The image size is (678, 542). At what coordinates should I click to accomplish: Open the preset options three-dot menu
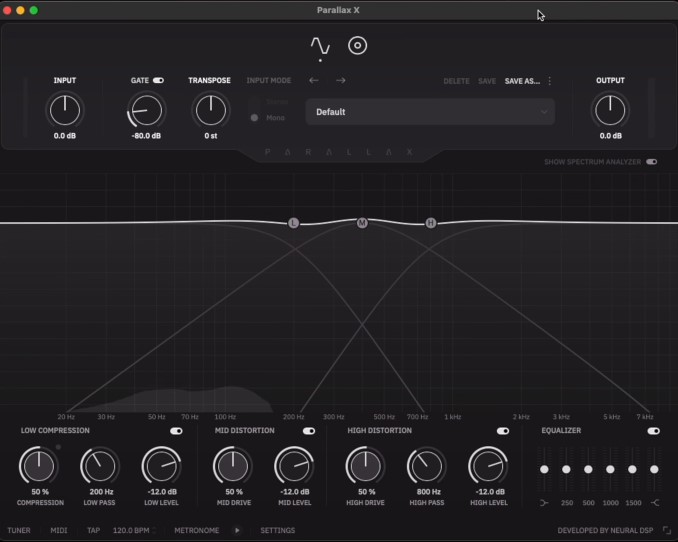click(x=550, y=81)
